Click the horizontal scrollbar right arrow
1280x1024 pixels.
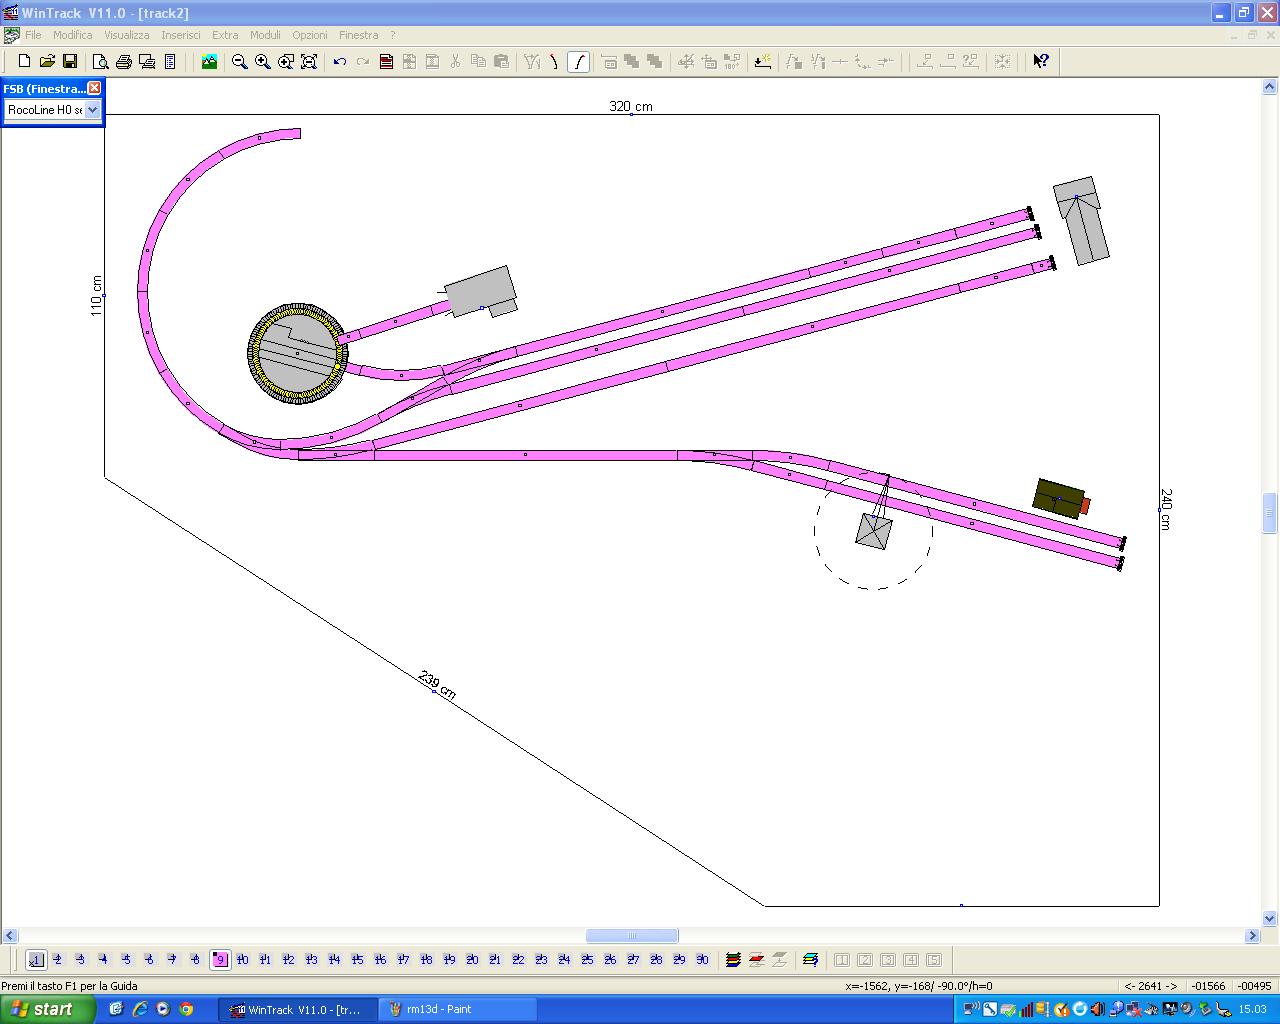coord(1252,936)
